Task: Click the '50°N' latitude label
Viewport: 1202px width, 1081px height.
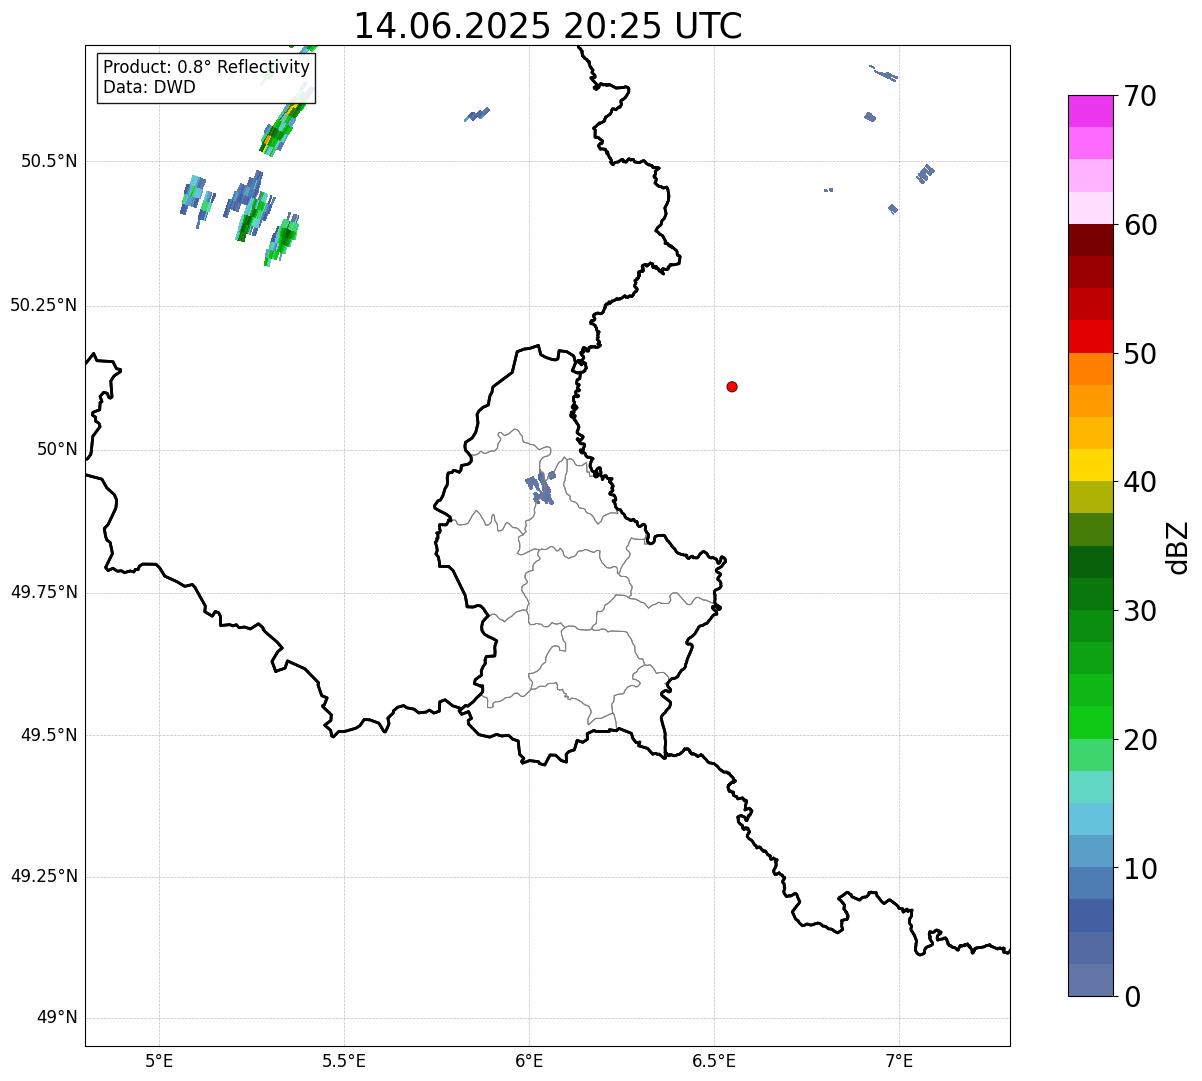Action: coord(57,449)
